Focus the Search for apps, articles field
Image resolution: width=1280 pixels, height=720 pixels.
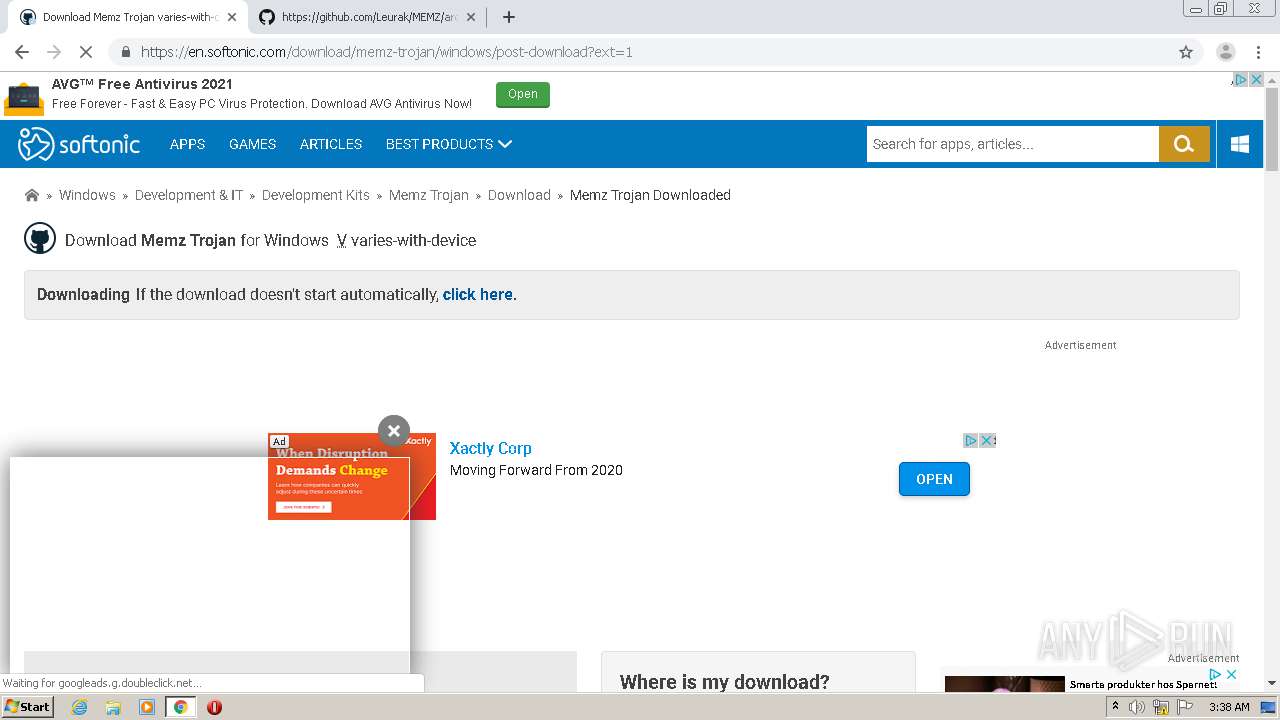(x=1012, y=144)
